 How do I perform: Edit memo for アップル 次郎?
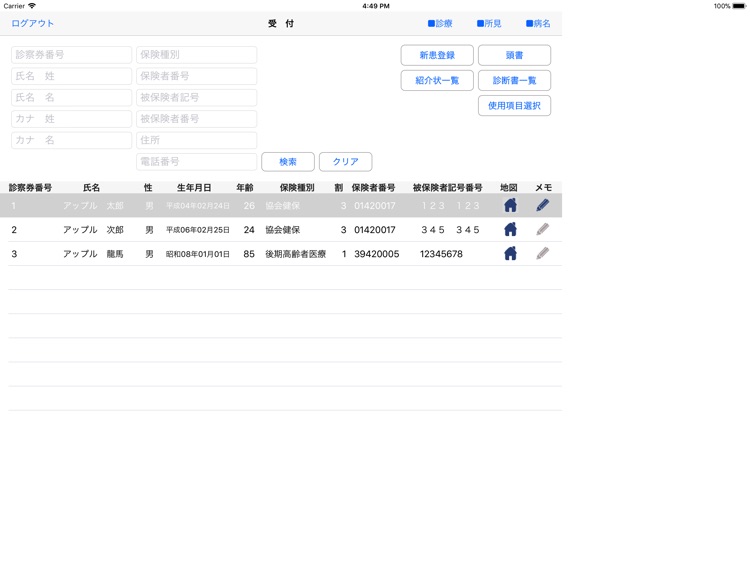(x=542, y=230)
